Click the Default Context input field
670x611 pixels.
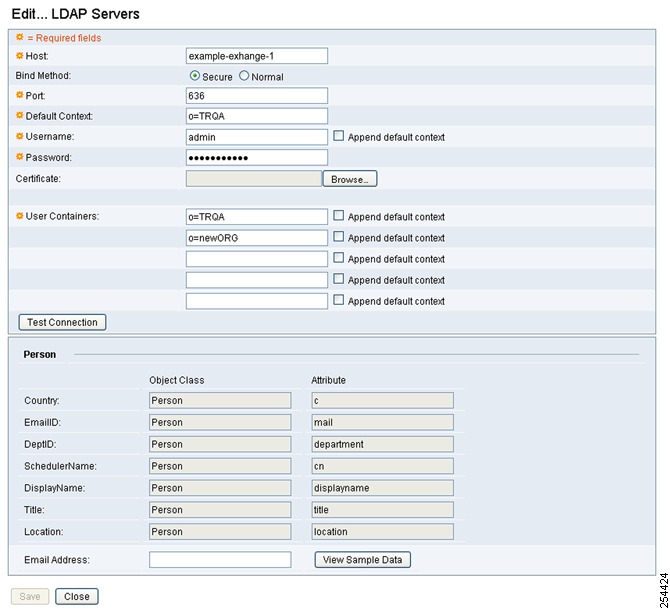(x=257, y=116)
